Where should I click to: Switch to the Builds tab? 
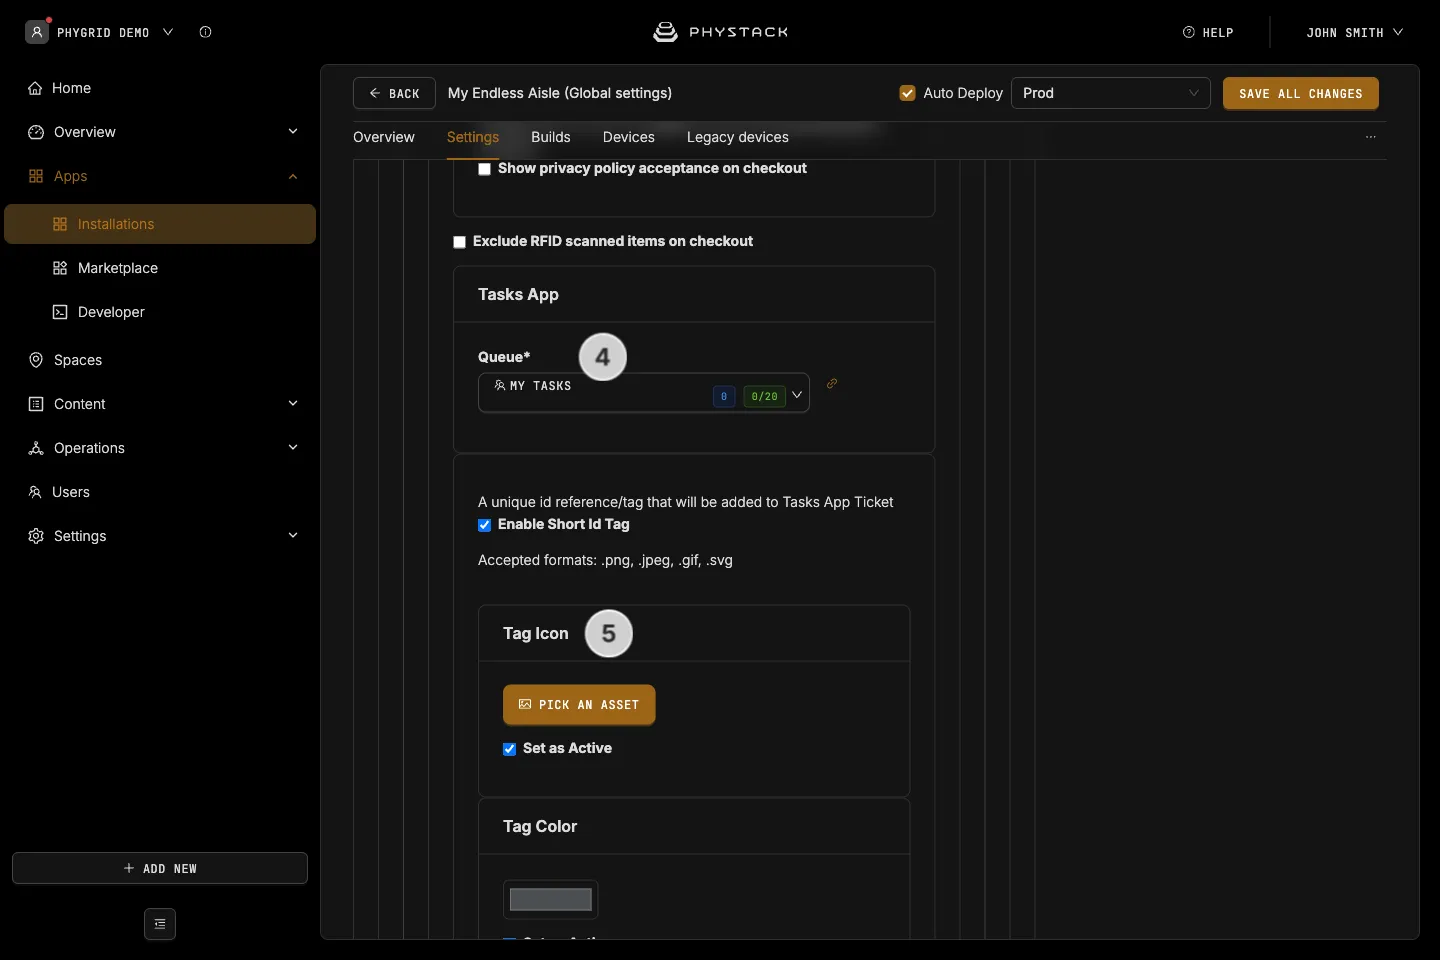(551, 137)
